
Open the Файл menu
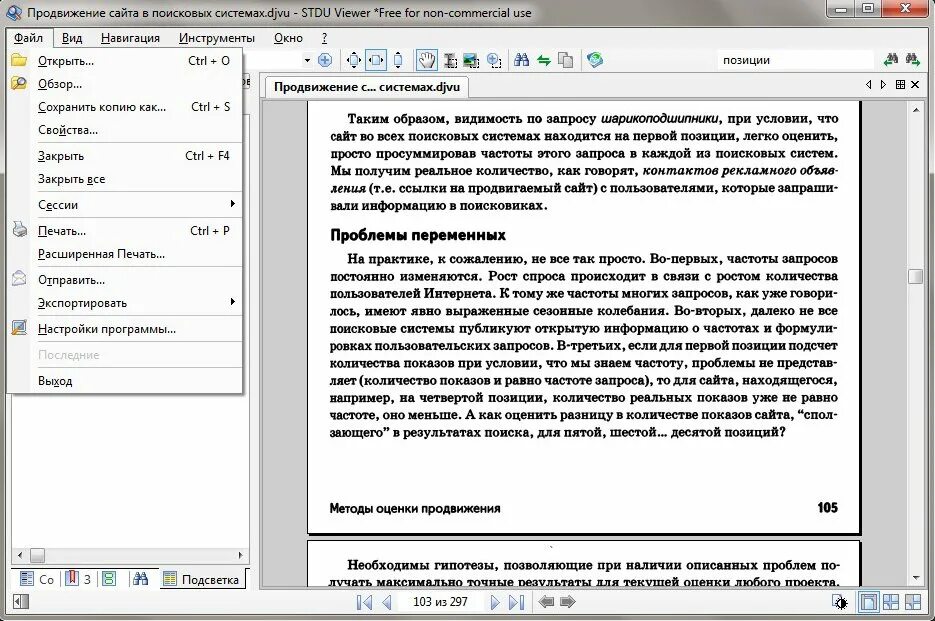[x=28, y=38]
